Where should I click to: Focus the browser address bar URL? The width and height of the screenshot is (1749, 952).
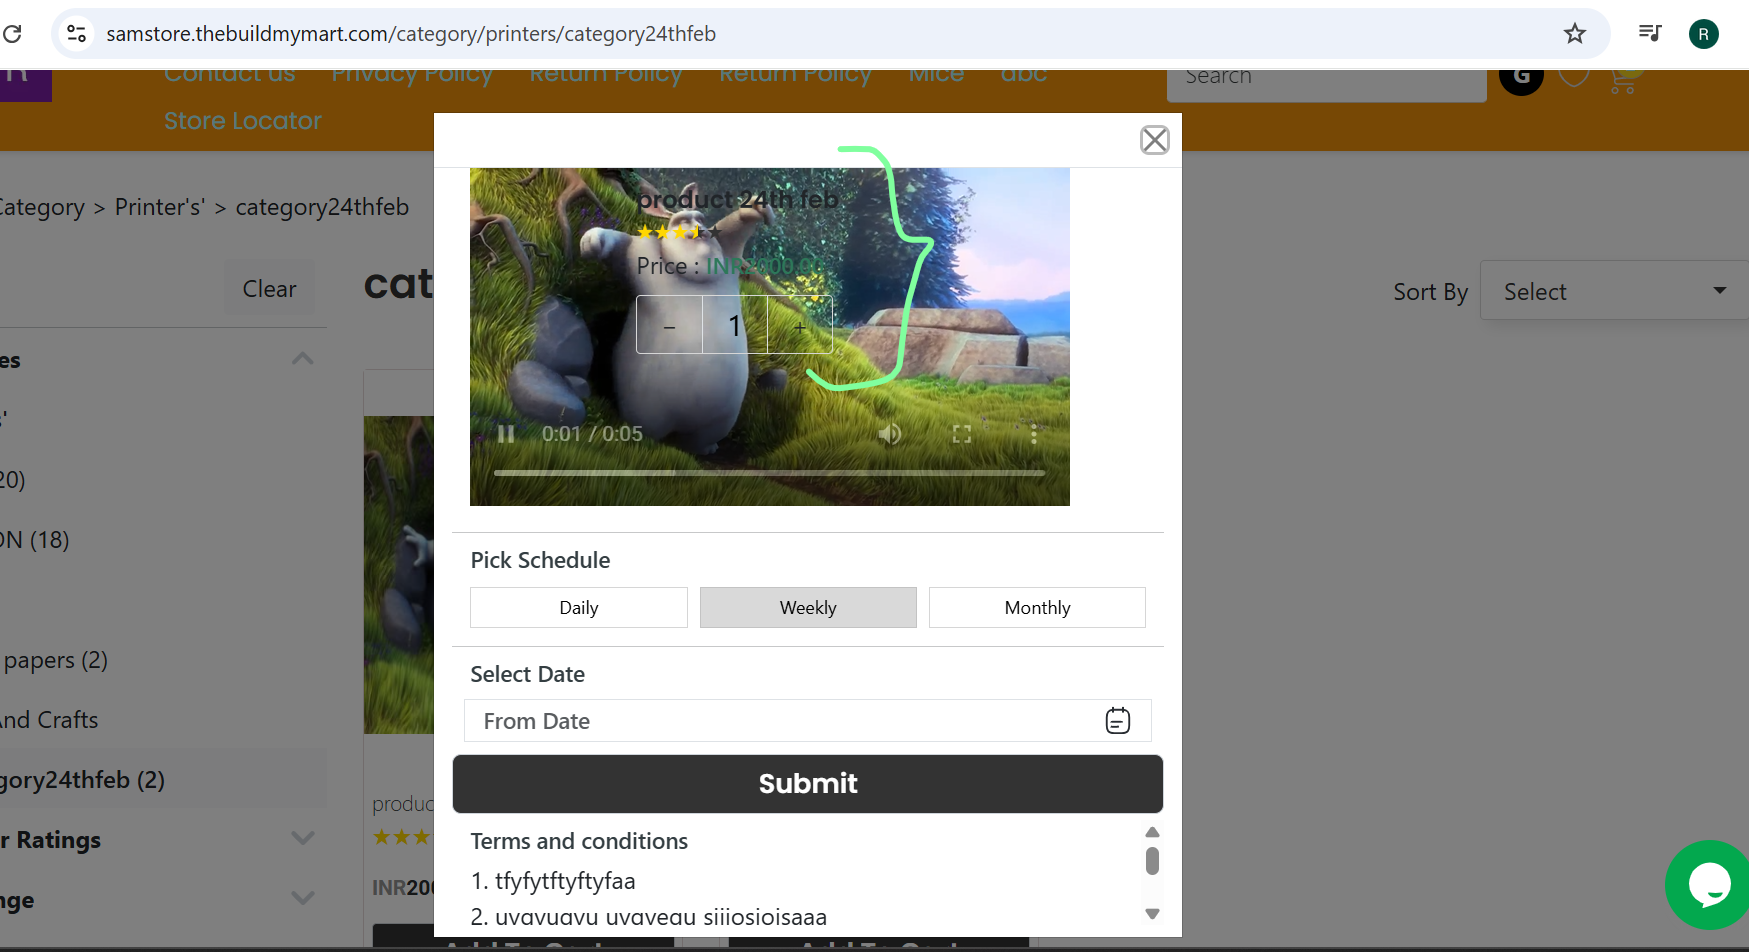coord(411,34)
